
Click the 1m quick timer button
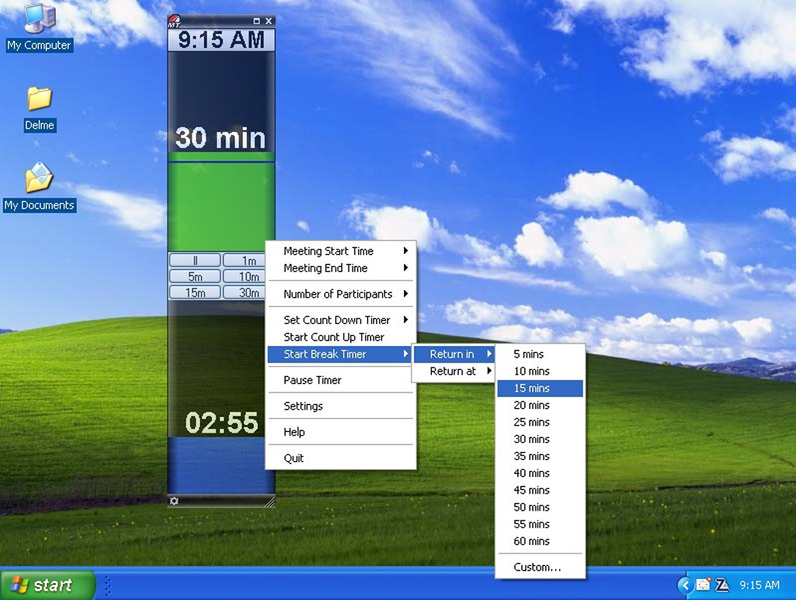[x=245, y=260]
